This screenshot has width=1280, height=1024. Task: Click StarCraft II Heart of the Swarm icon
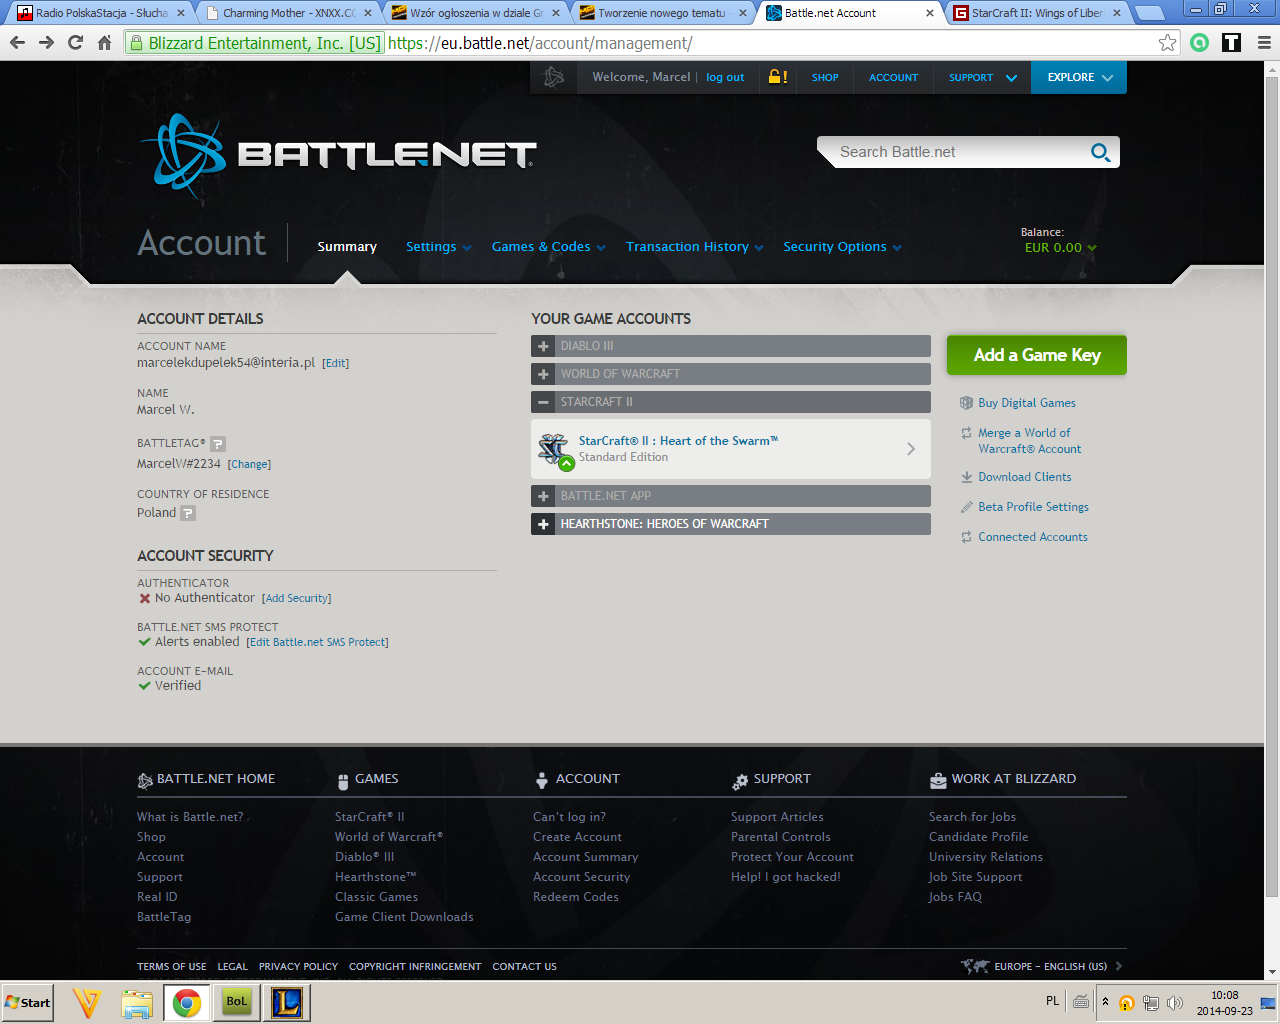[554, 450]
